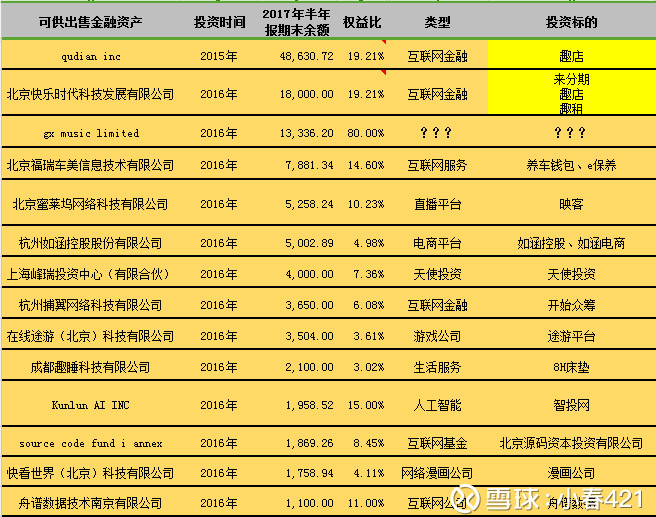Click the amount 5,258.24
Image resolution: width=656 pixels, height=517 pixels.
coord(309,204)
